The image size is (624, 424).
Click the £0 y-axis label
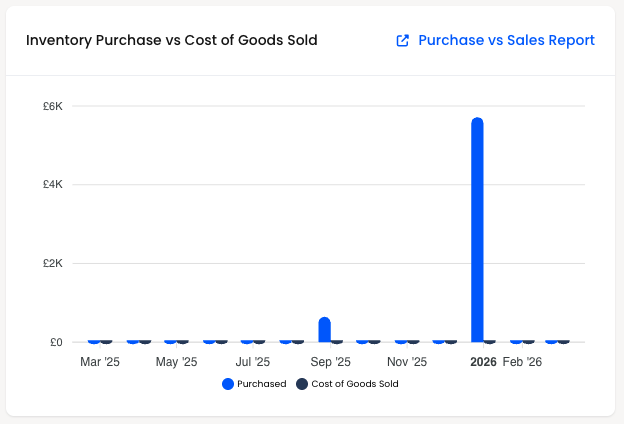pyautogui.click(x=57, y=342)
